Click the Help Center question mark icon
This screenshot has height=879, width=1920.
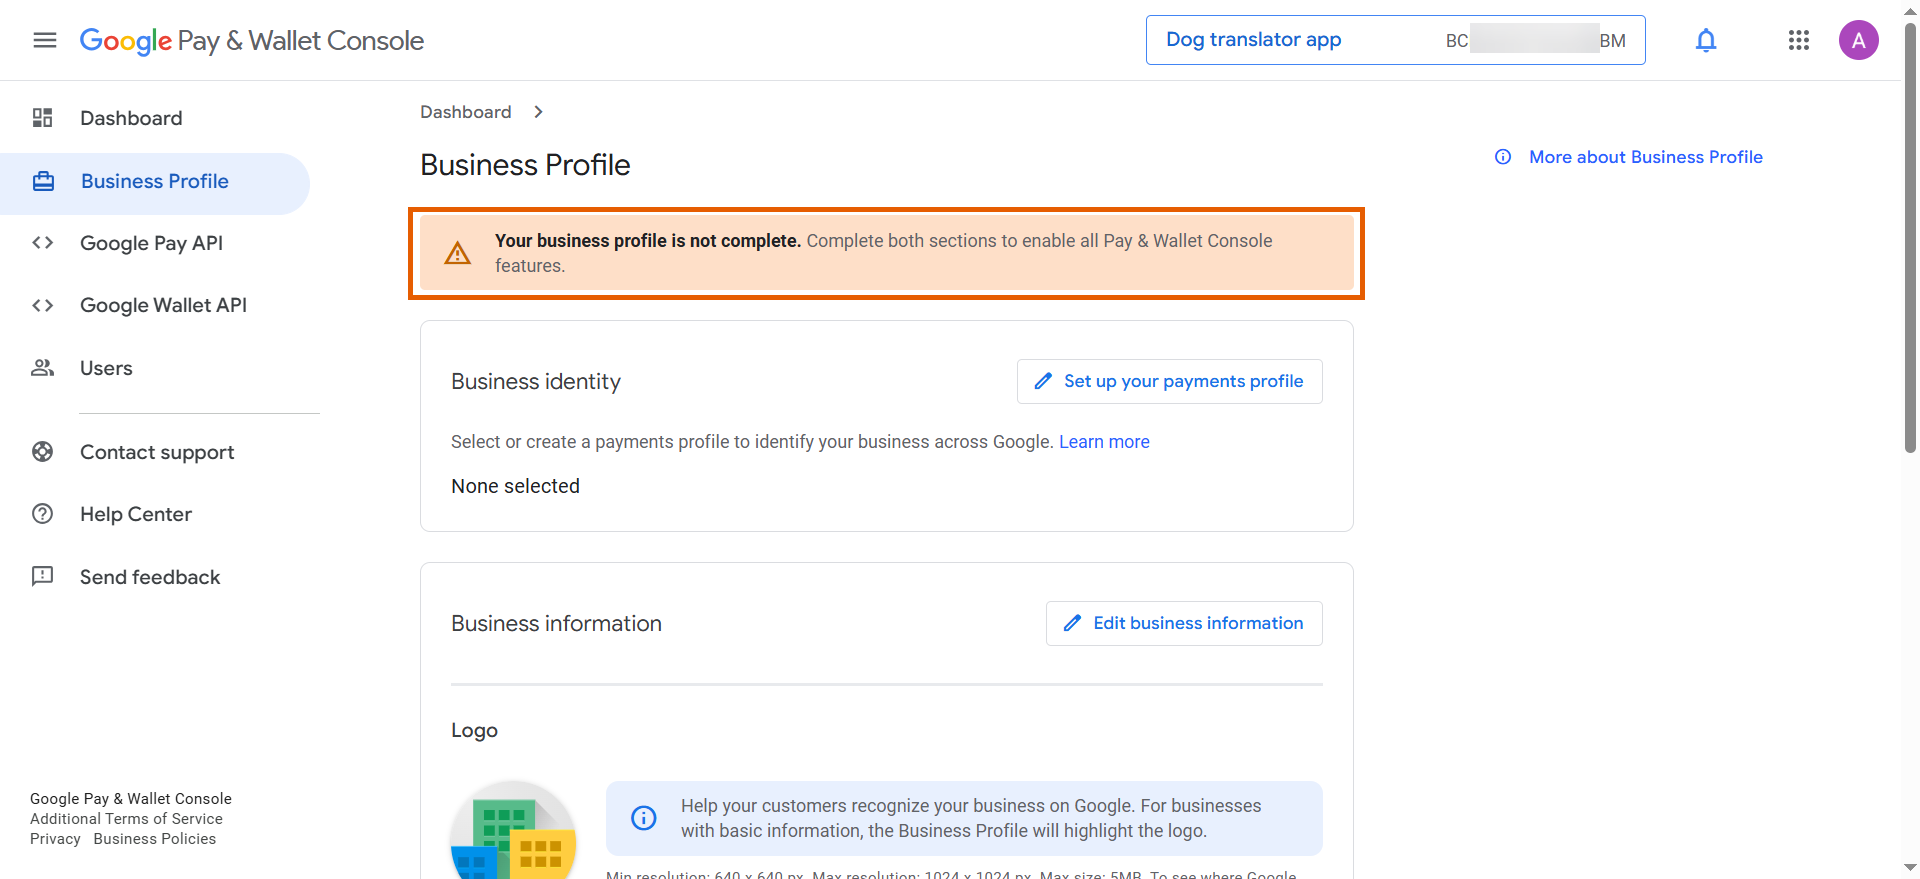pyautogui.click(x=43, y=514)
